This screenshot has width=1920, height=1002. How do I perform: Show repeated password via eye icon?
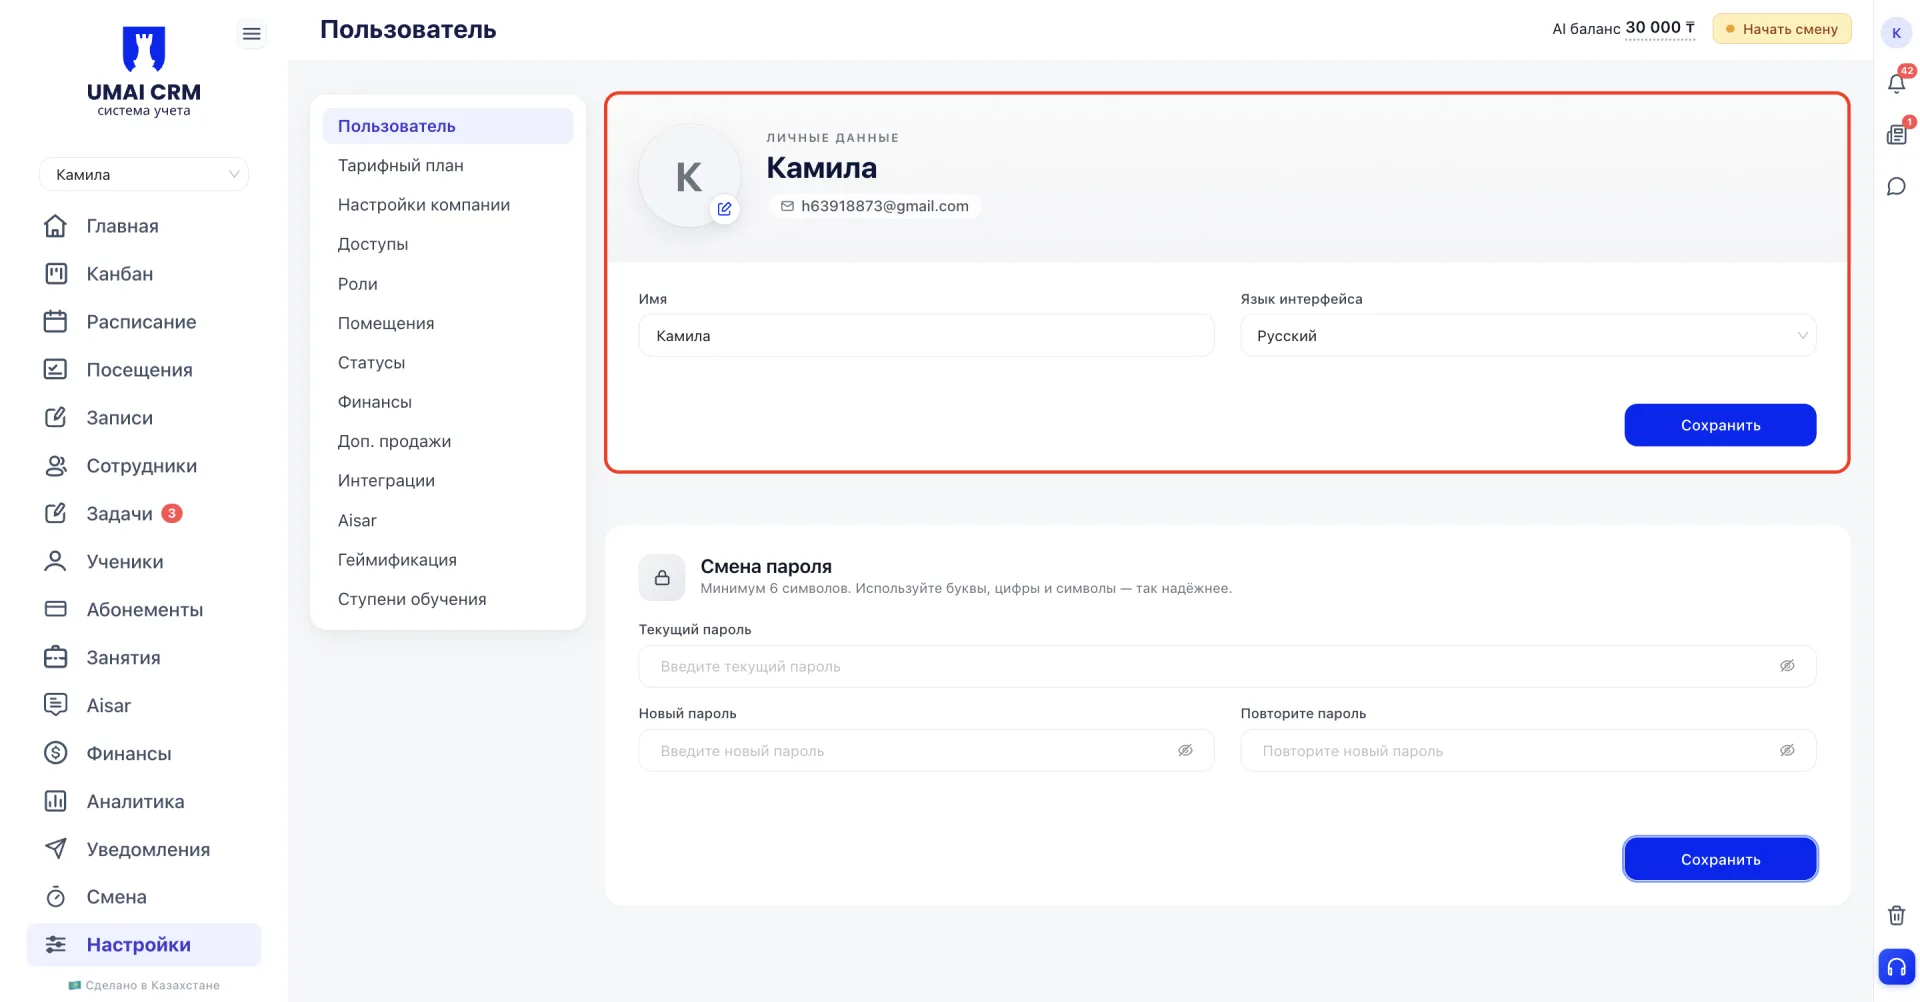(1787, 750)
